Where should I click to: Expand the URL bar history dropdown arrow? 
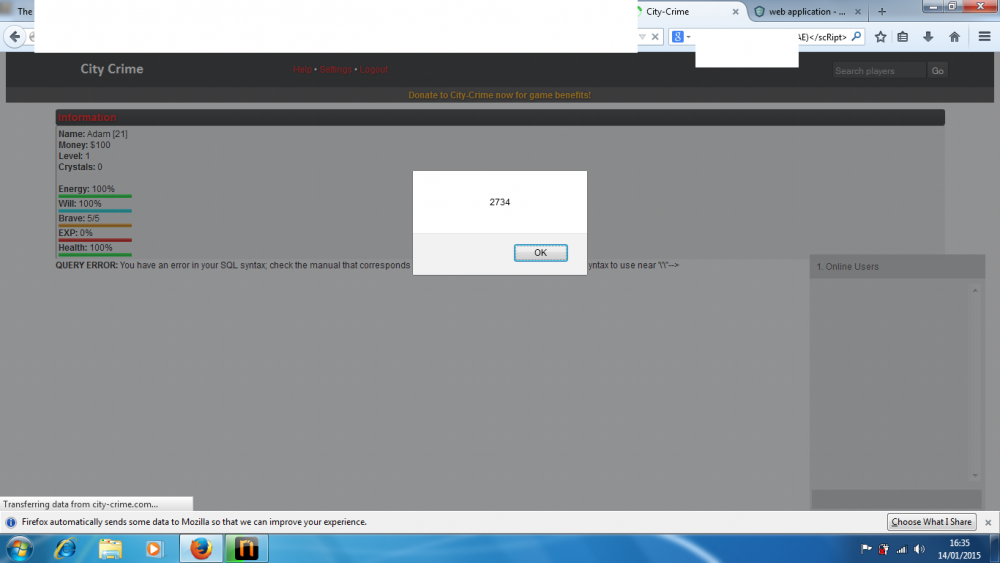tap(643, 37)
